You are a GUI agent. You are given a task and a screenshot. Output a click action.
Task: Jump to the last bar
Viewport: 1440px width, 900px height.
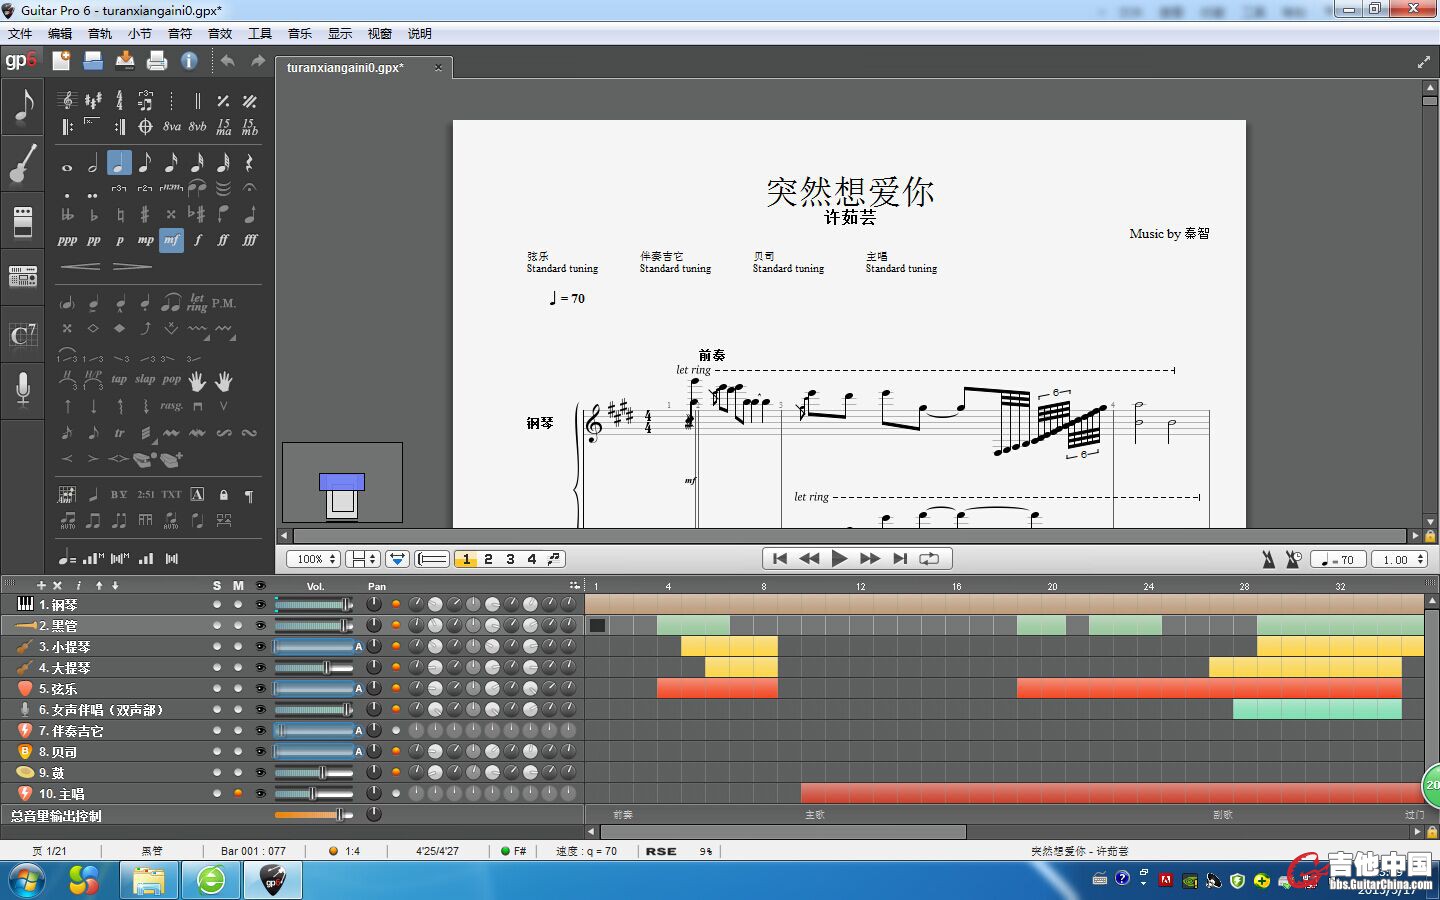[x=900, y=559]
